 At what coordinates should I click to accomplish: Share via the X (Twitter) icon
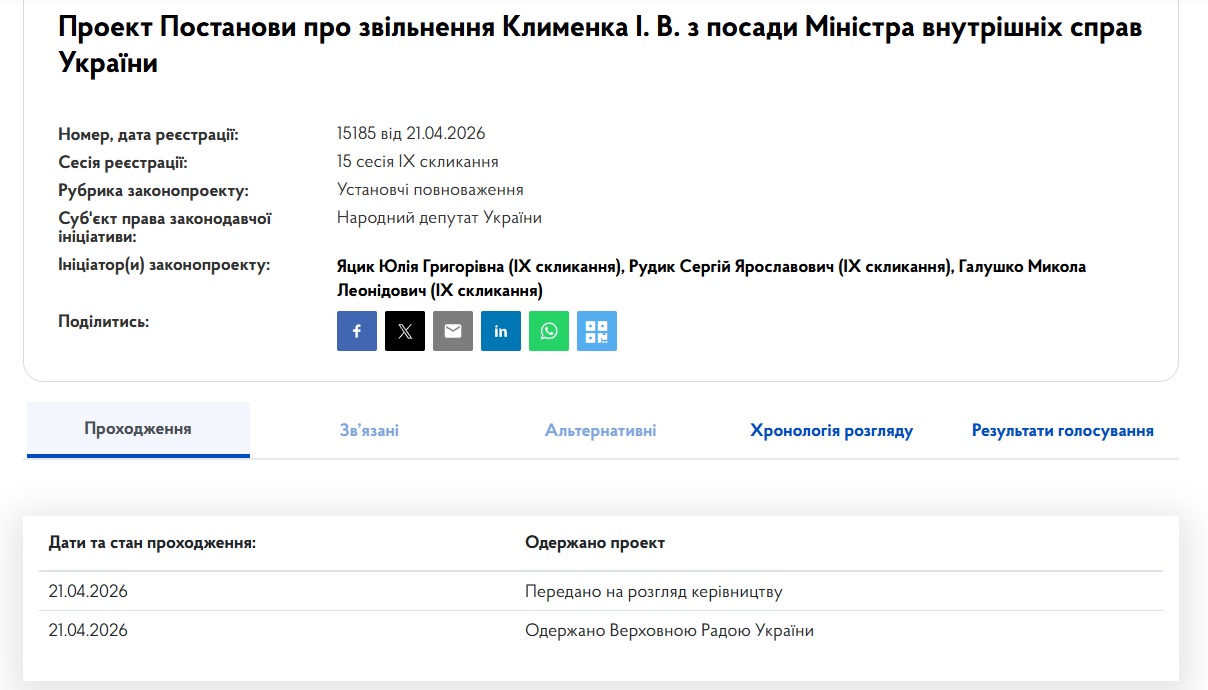tap(405, 331)
